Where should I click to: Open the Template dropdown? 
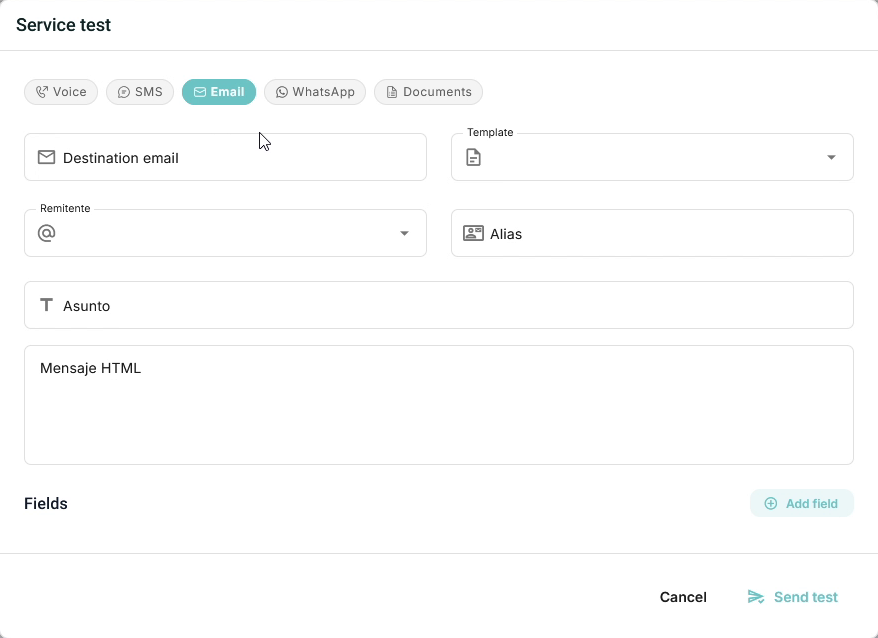pos(652,157)
